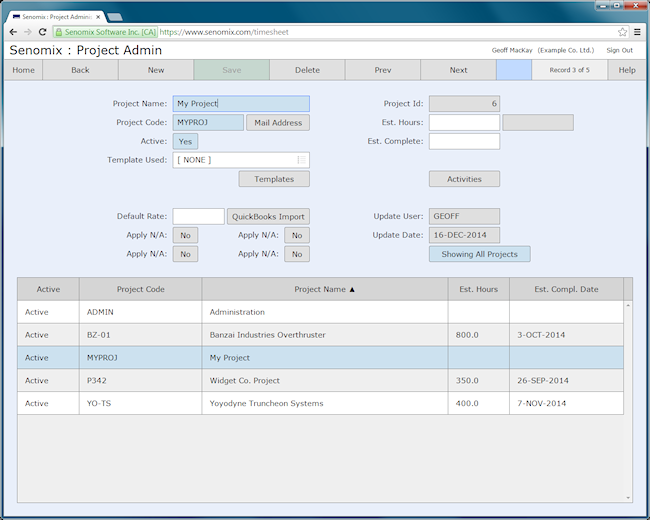
Task: Sort by the Project Code column header
Action: click(141, 289)
